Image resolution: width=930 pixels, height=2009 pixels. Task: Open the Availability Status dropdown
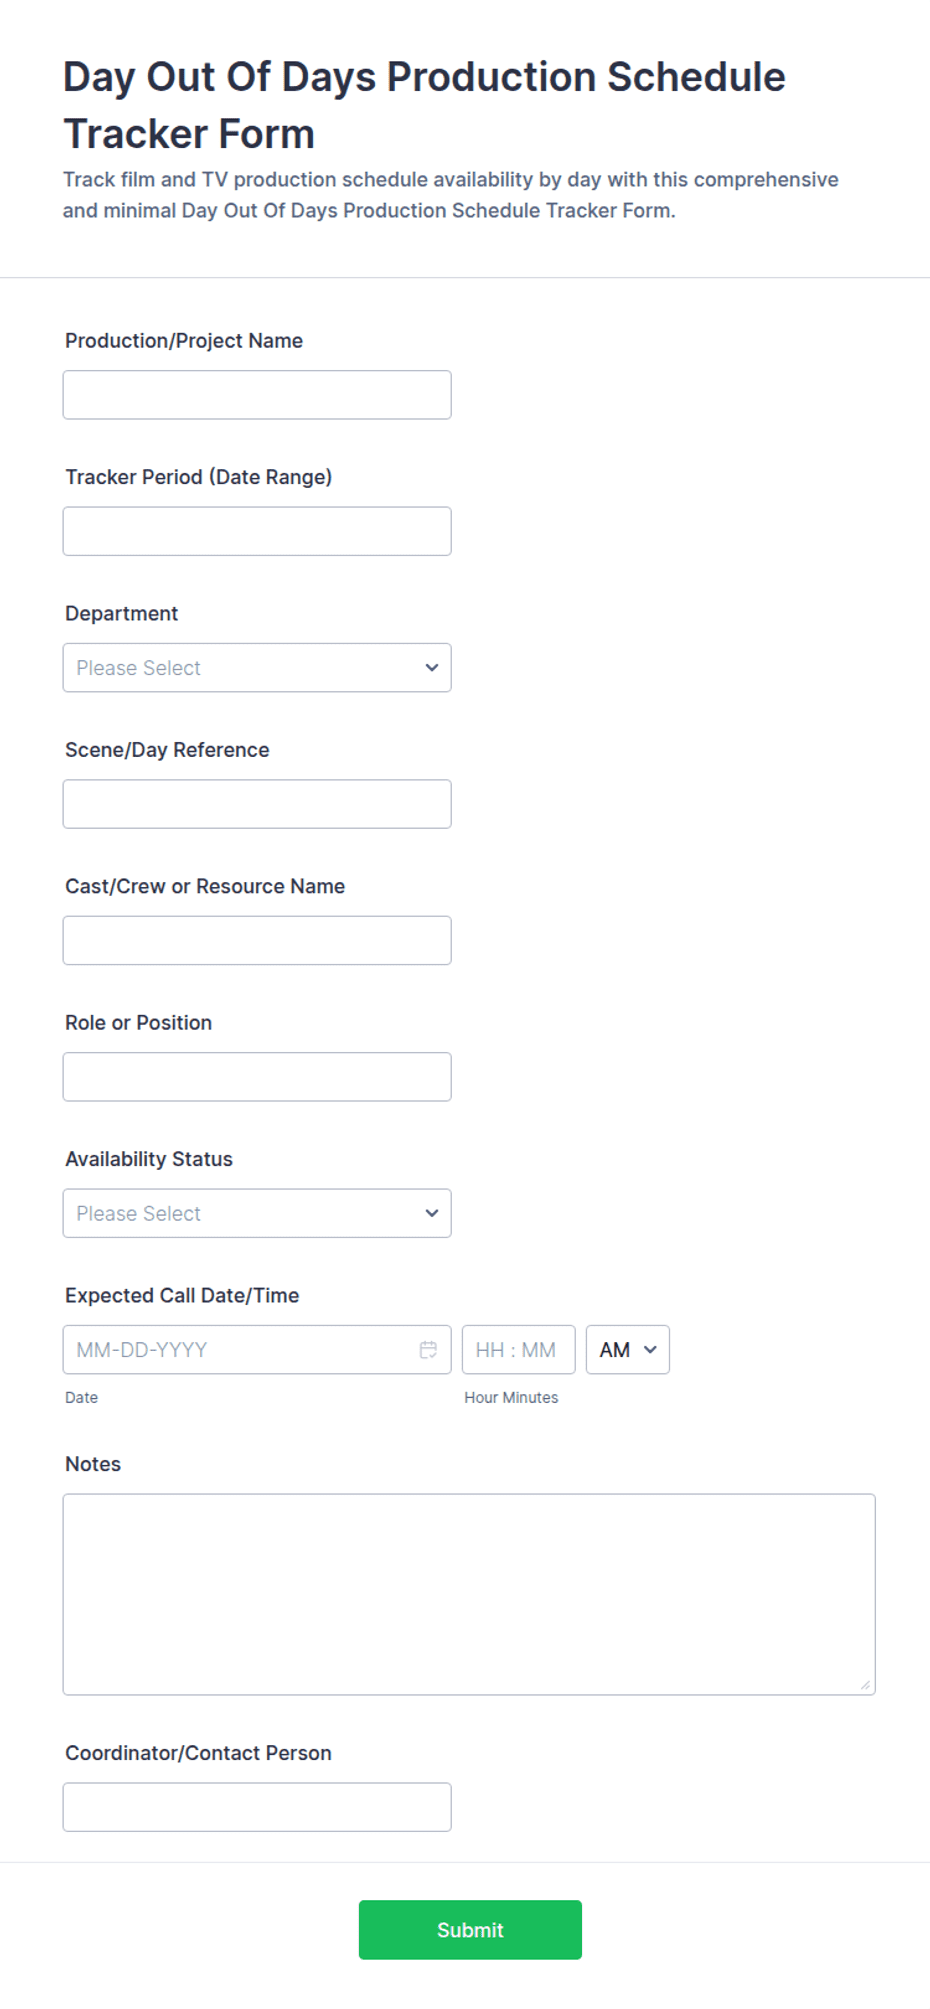[257, 1213]
